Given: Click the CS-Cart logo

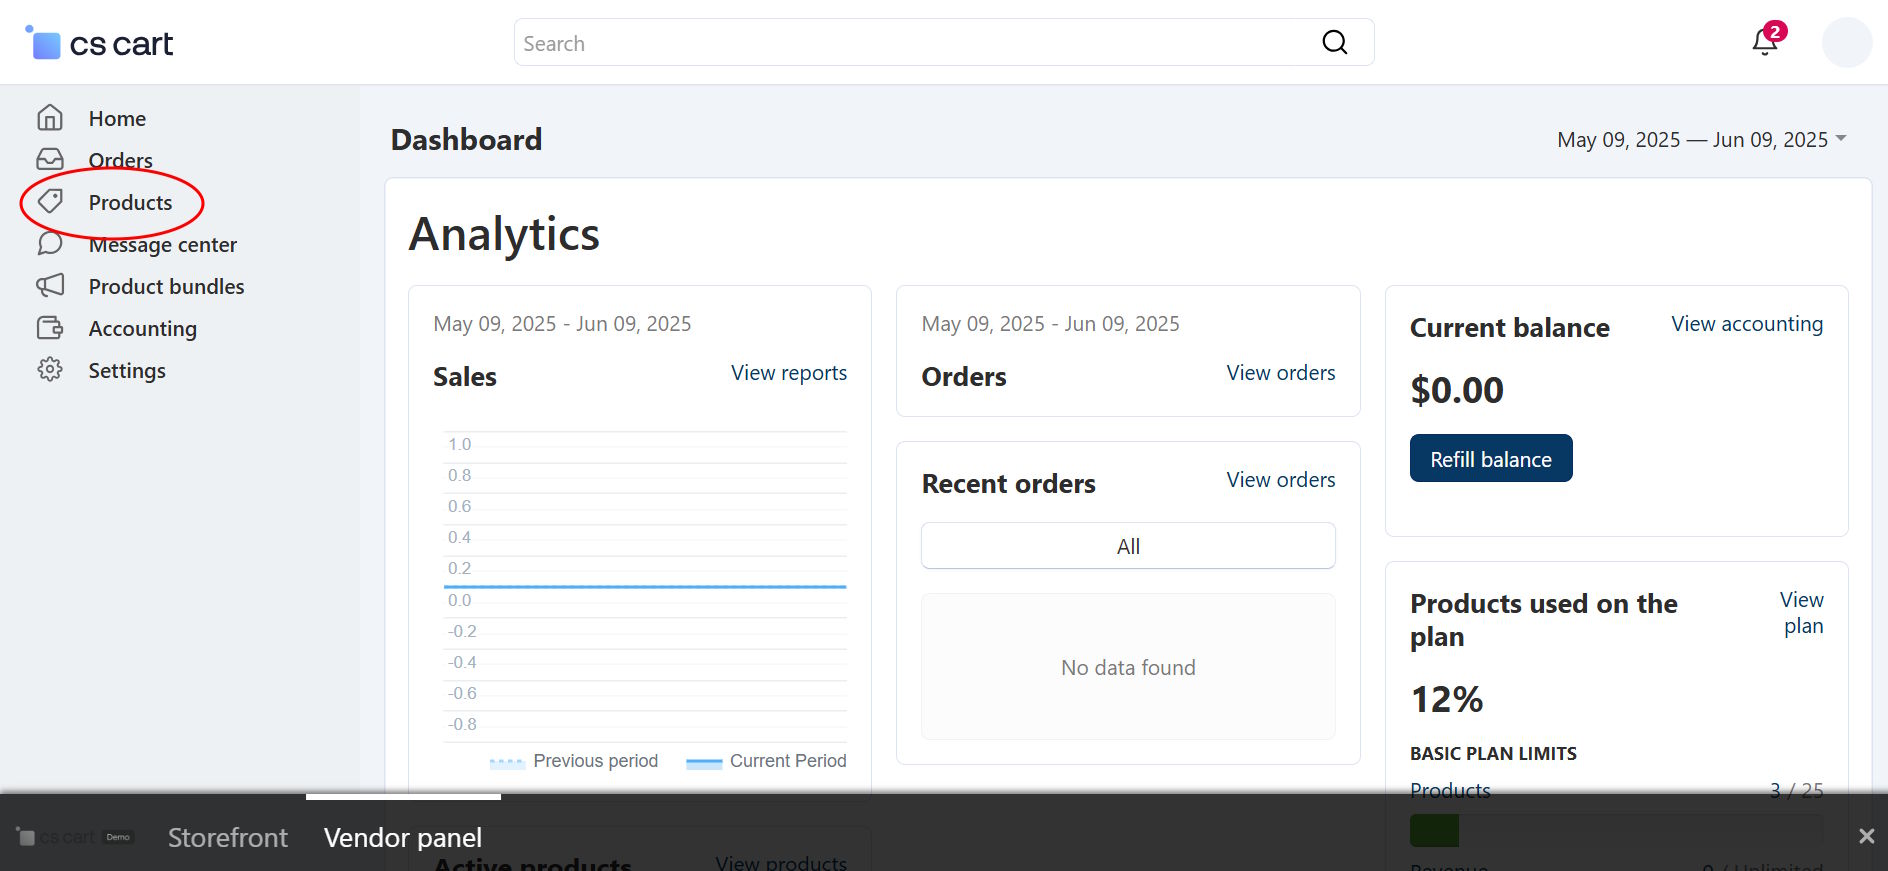Looking at the screenshot, I should click(x=99, y=43).
